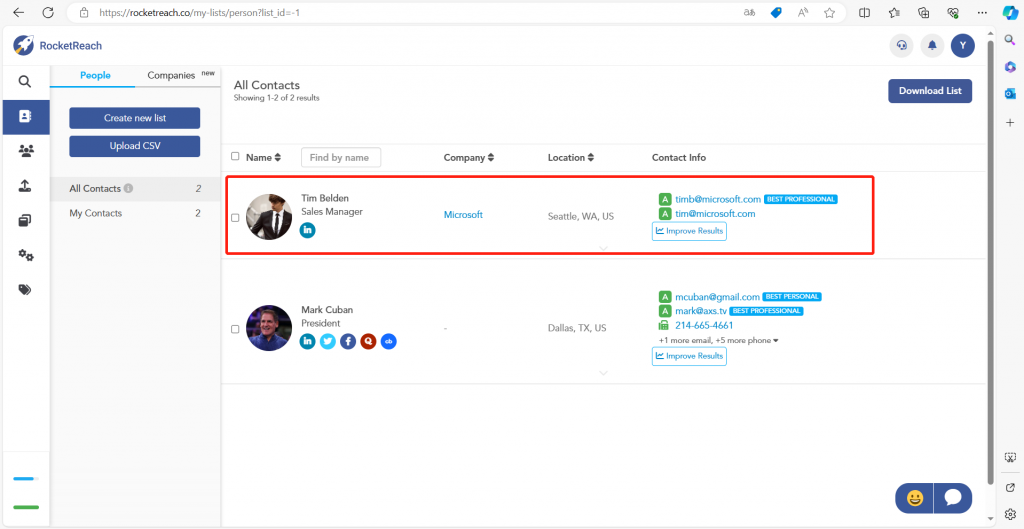Refresh the browser page
The width and height of the screenshot is (1024, 529).
[48, 12]
